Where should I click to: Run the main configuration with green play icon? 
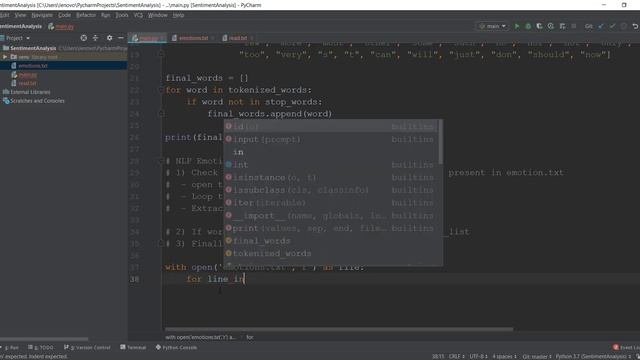517,26
